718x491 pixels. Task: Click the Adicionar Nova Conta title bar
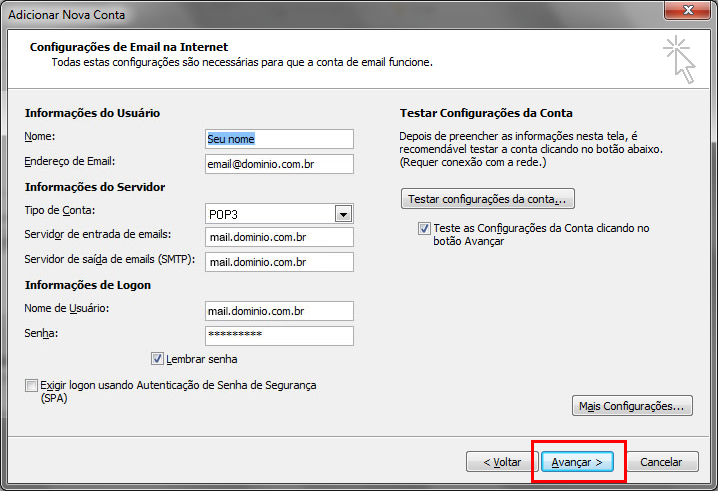coord(300,10)
